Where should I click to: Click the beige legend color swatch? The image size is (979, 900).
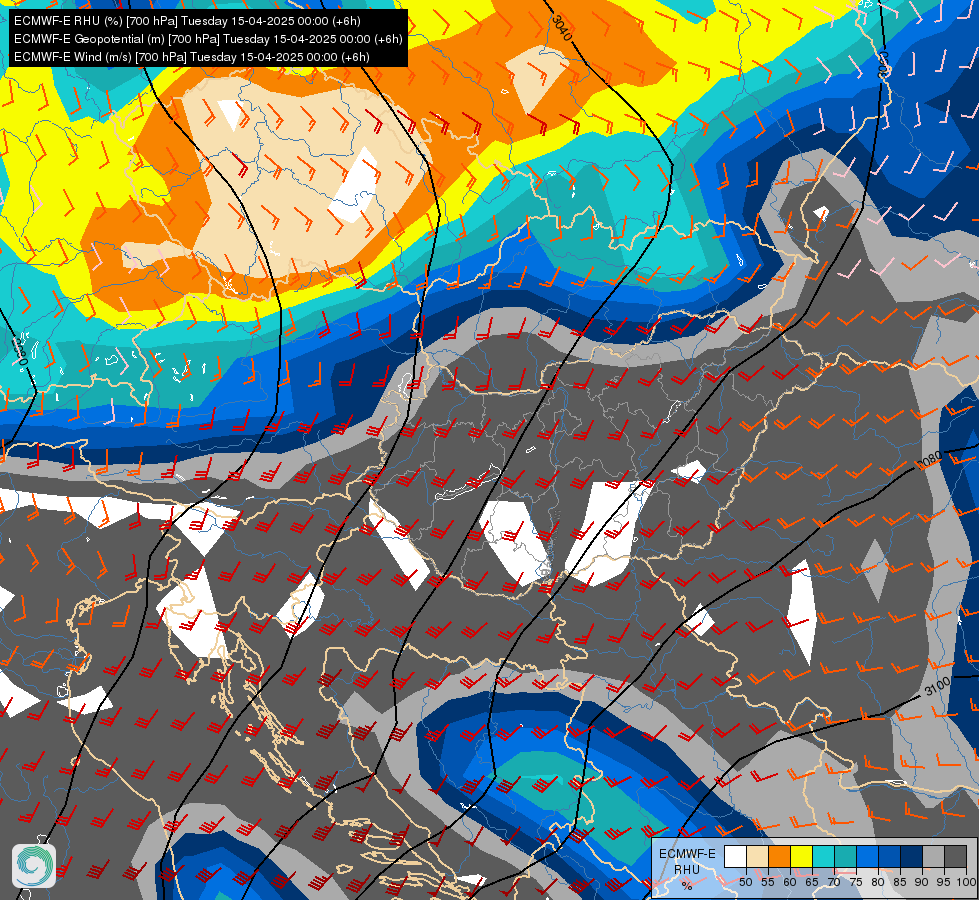coord(757,856)
